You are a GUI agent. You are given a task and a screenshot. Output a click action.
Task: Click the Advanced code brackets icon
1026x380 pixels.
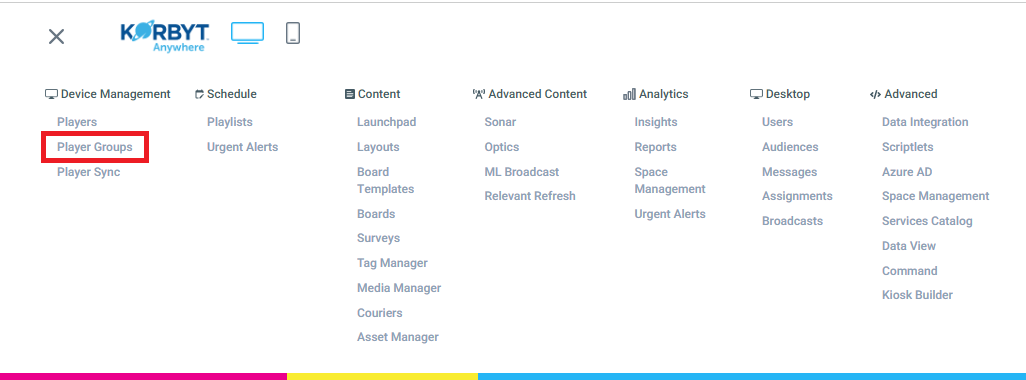point(876,94)
